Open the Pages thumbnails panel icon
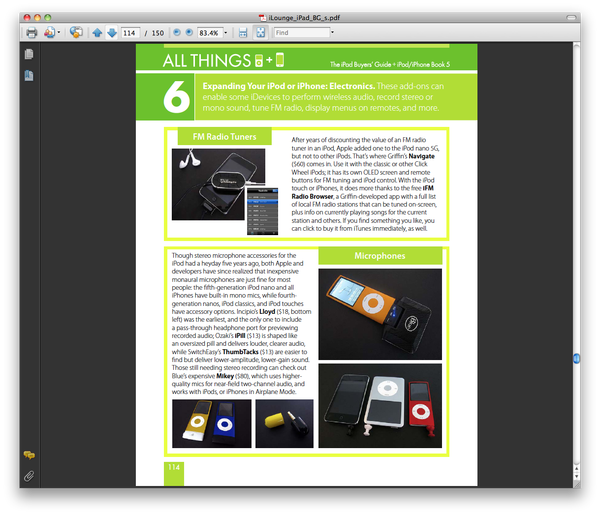This screenshot has width=600, height=515. tap(29, 54)
